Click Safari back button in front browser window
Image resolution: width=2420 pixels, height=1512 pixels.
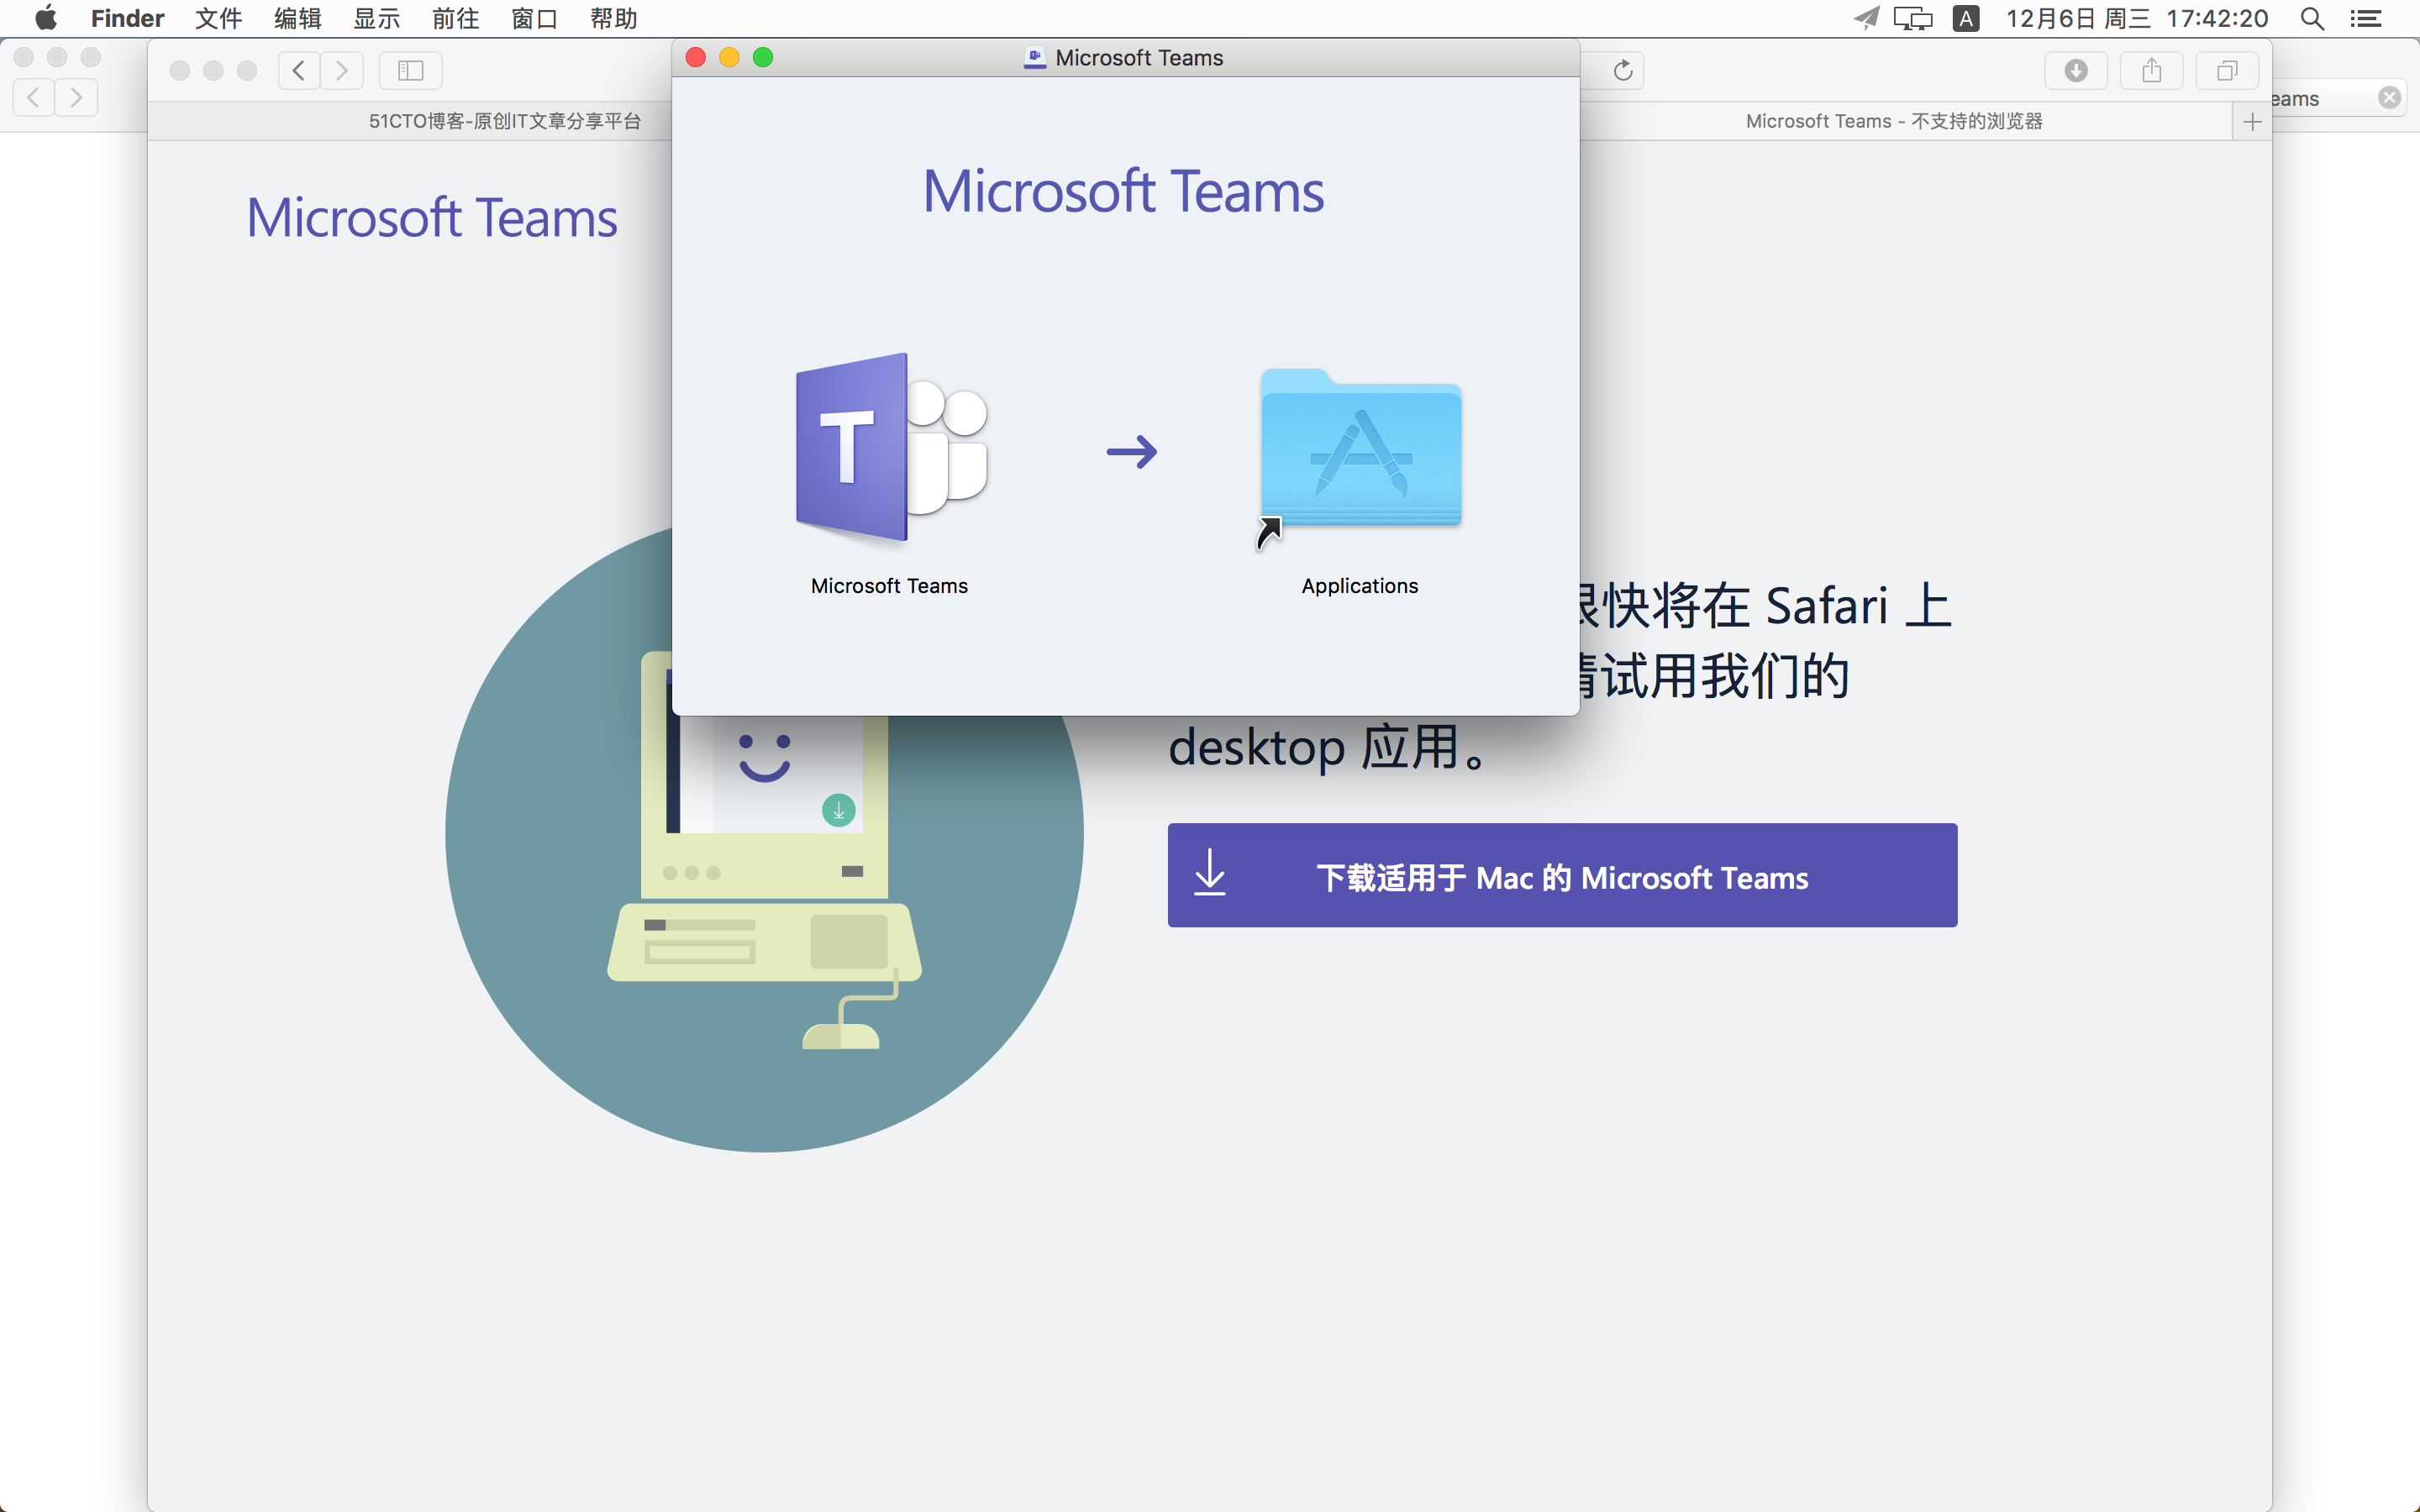point(298,70)
